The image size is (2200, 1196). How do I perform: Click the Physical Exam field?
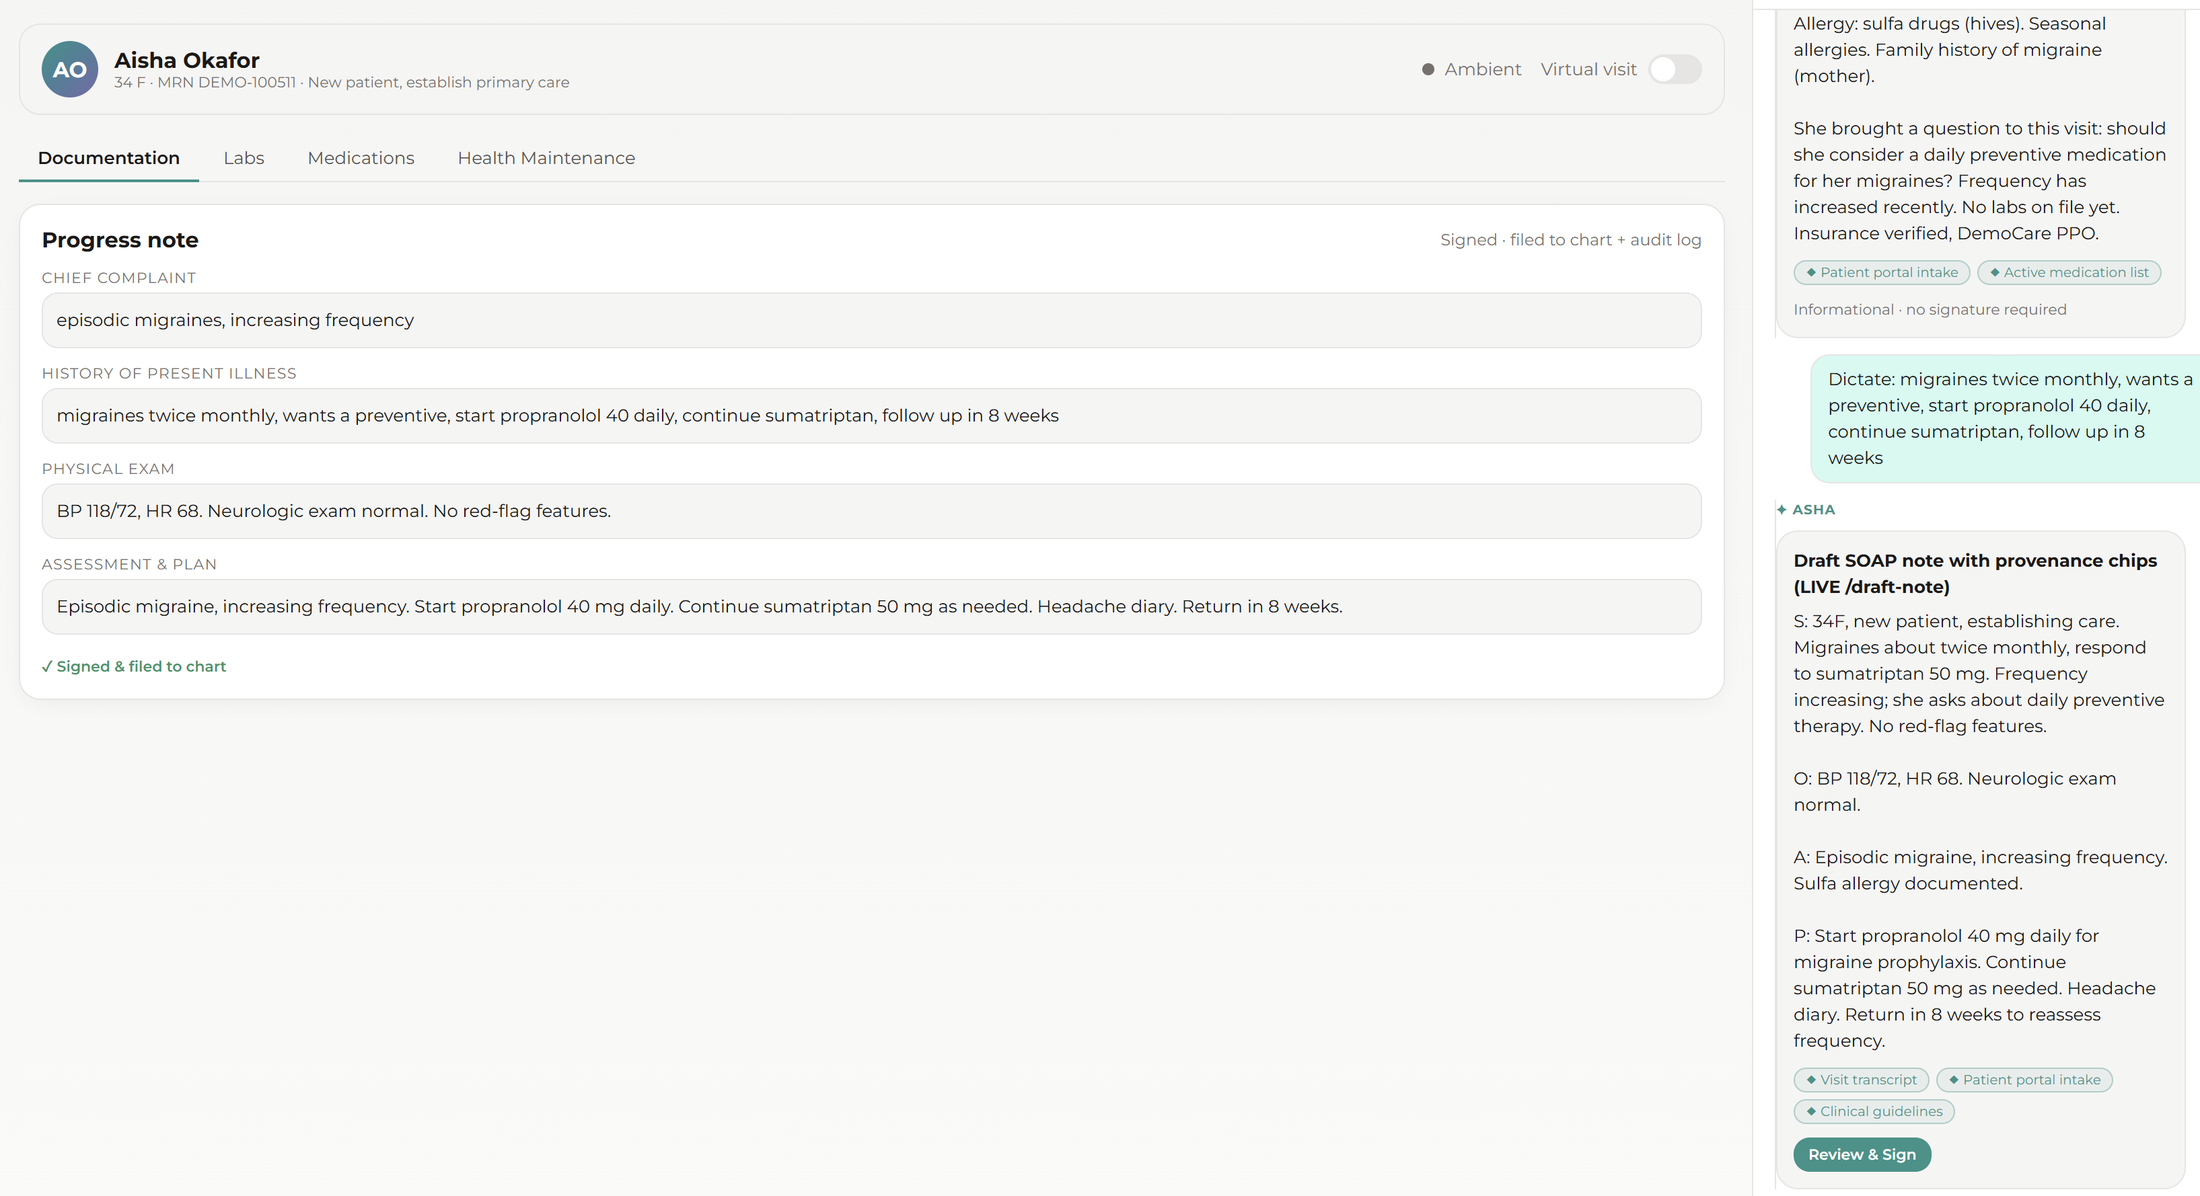pos(871,511)
